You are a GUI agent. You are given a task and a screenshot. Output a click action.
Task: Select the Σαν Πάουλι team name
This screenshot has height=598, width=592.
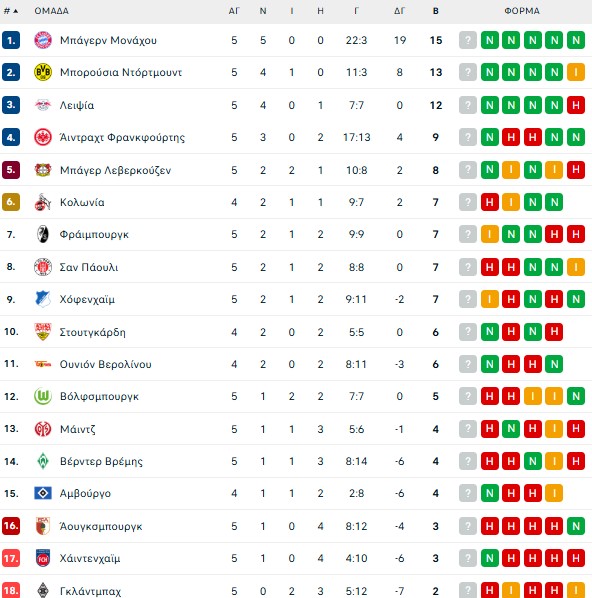(x=89, y=267)
